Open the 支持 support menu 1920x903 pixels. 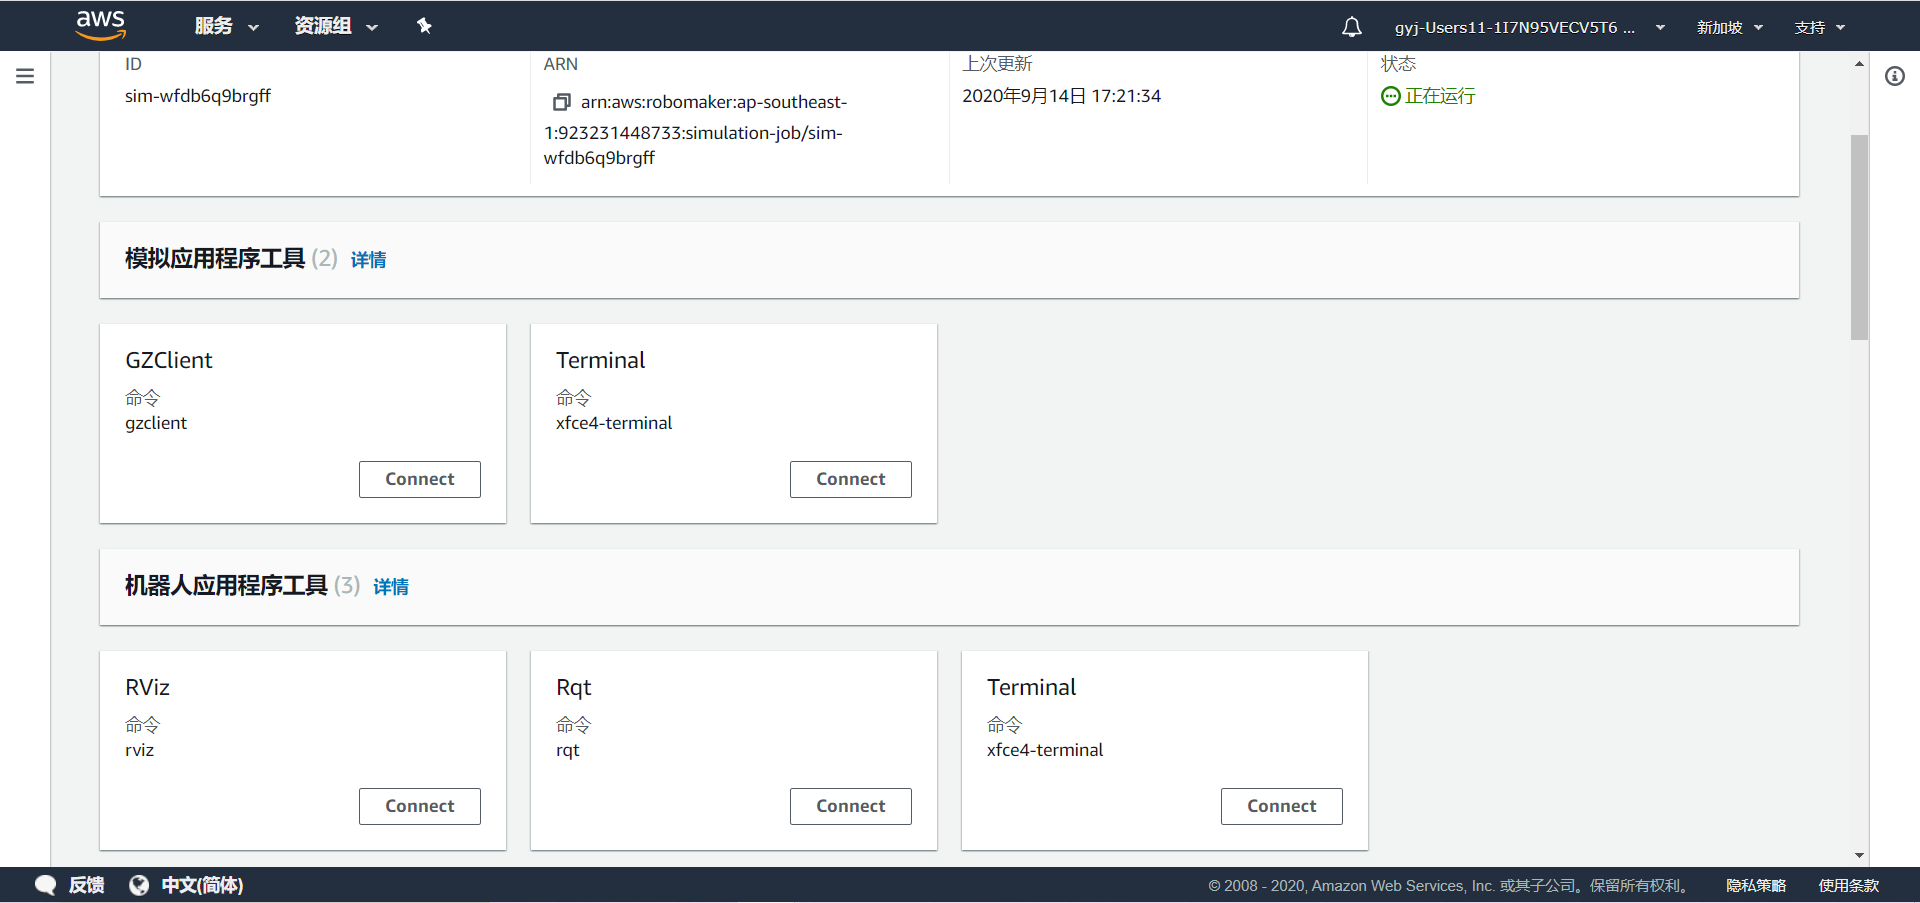click(1820, 27)
